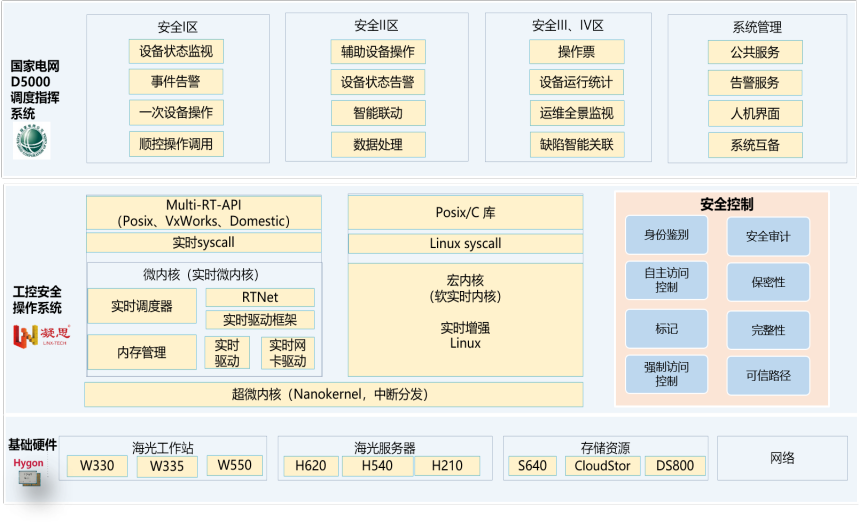The width and height of the screenshot is (859, 523).
Task: Click the 实时调度器 block
Action: tap(142, 306)
